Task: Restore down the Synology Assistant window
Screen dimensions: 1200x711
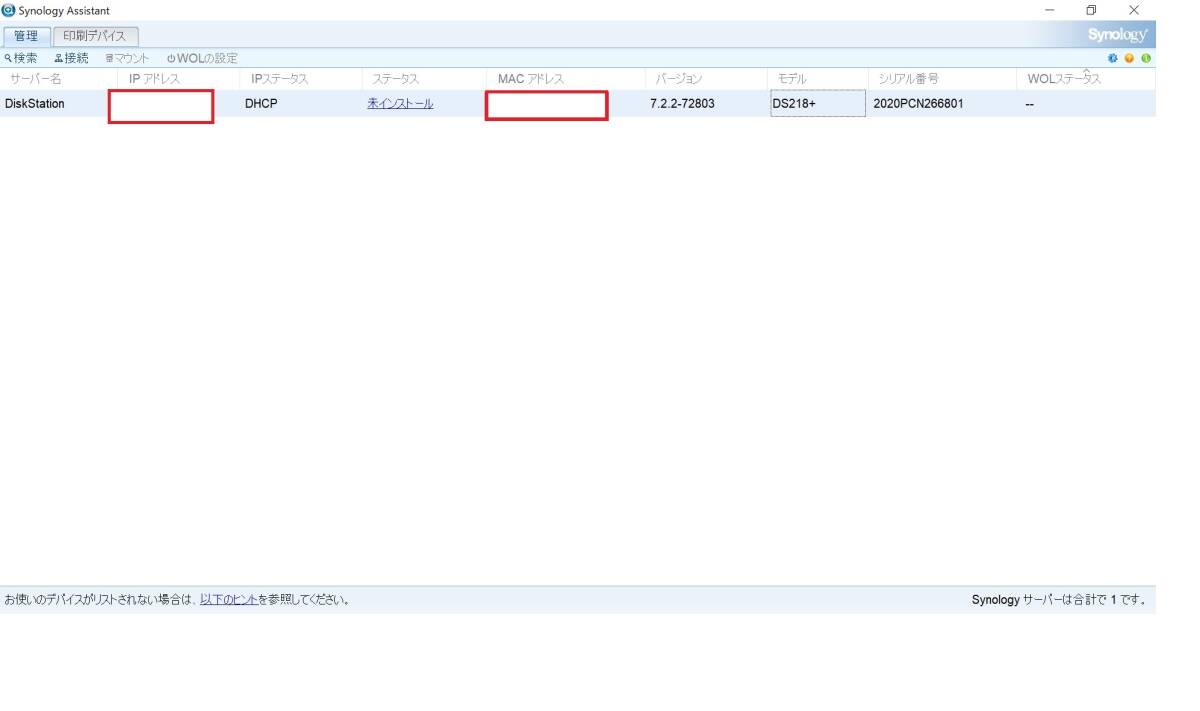Action: [x=1091, y=10]
